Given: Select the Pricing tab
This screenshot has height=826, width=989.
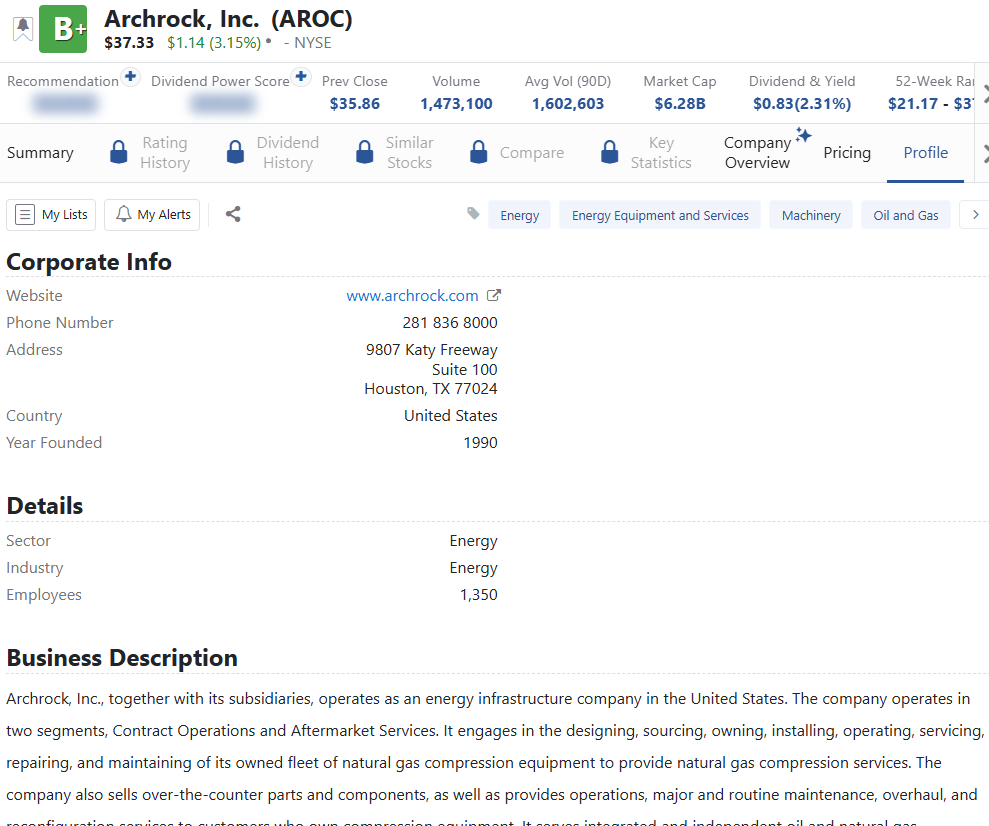Looking at the screenshot, I should tap(846, 153).
